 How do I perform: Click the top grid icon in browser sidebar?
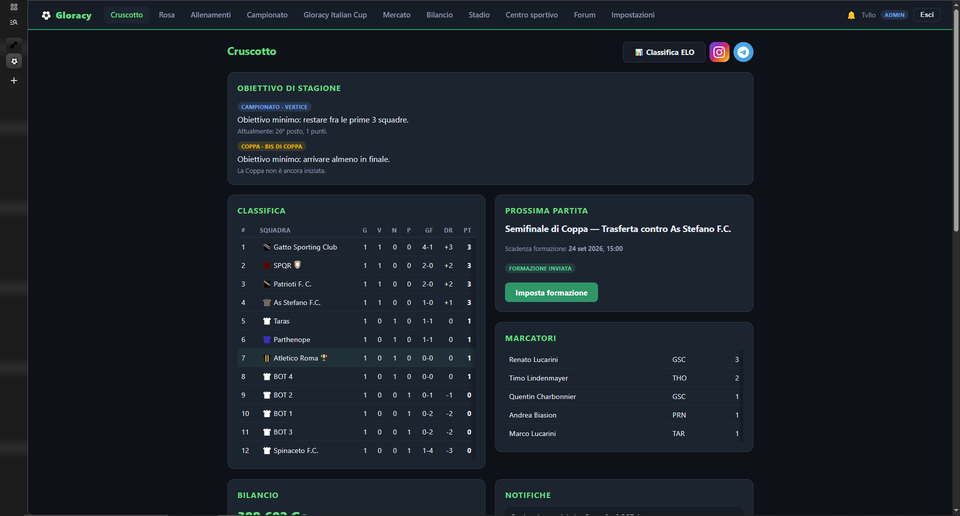(13, 7)
